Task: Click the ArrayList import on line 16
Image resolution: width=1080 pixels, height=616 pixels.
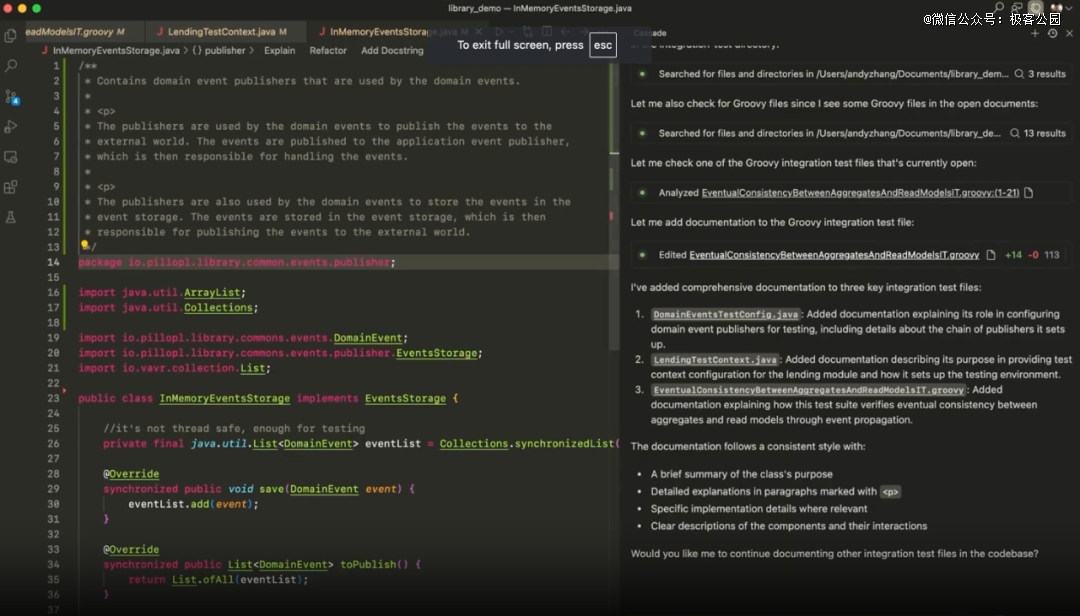Action: click(212, 293)
